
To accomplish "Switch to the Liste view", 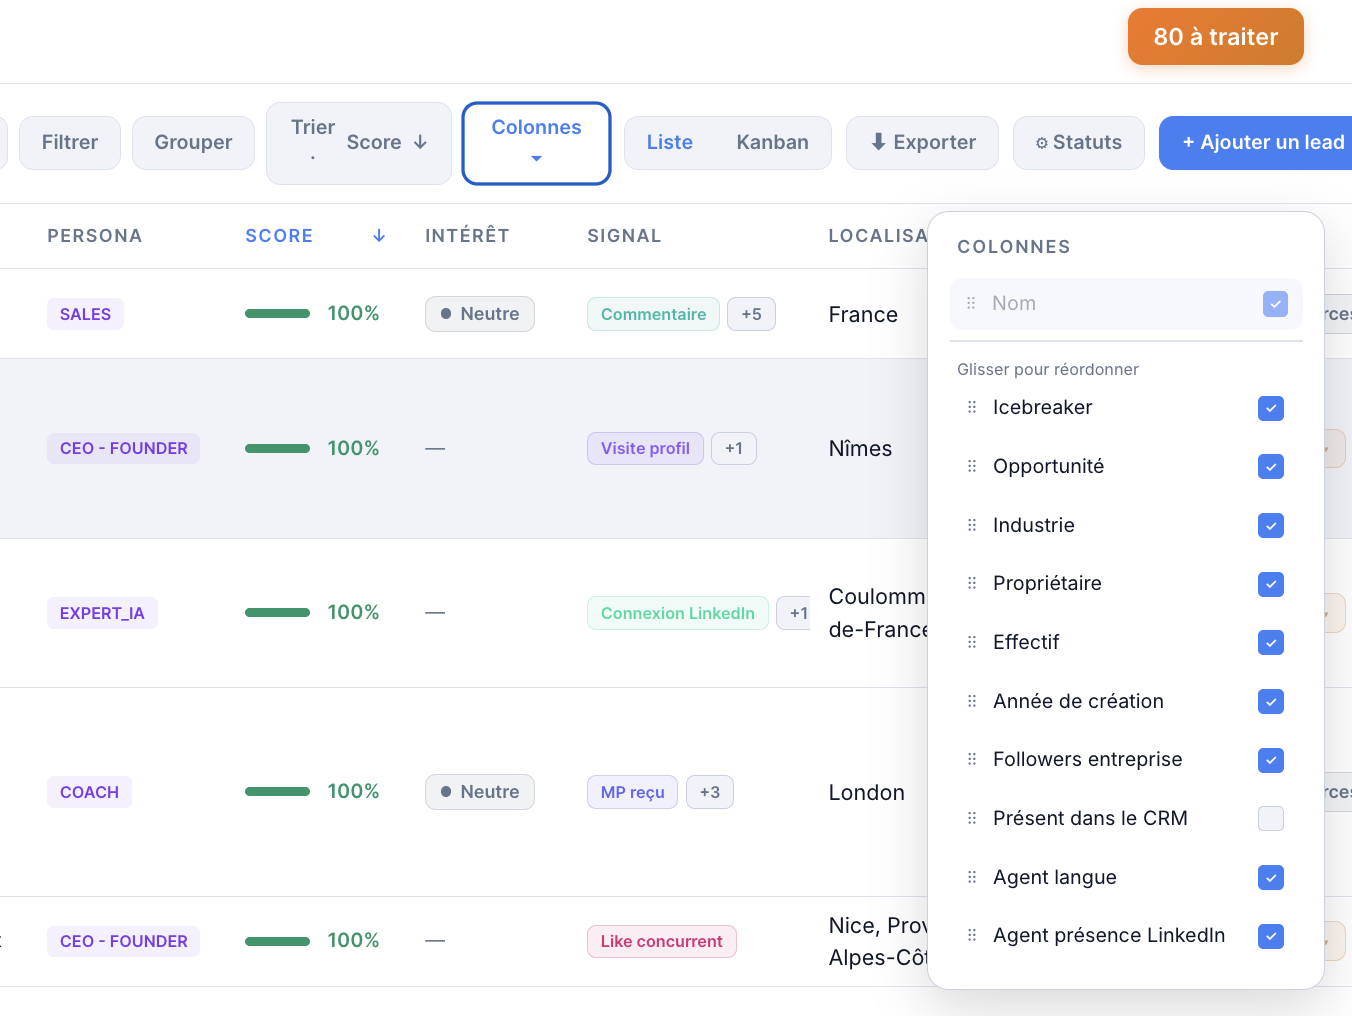I will point(669,143).
